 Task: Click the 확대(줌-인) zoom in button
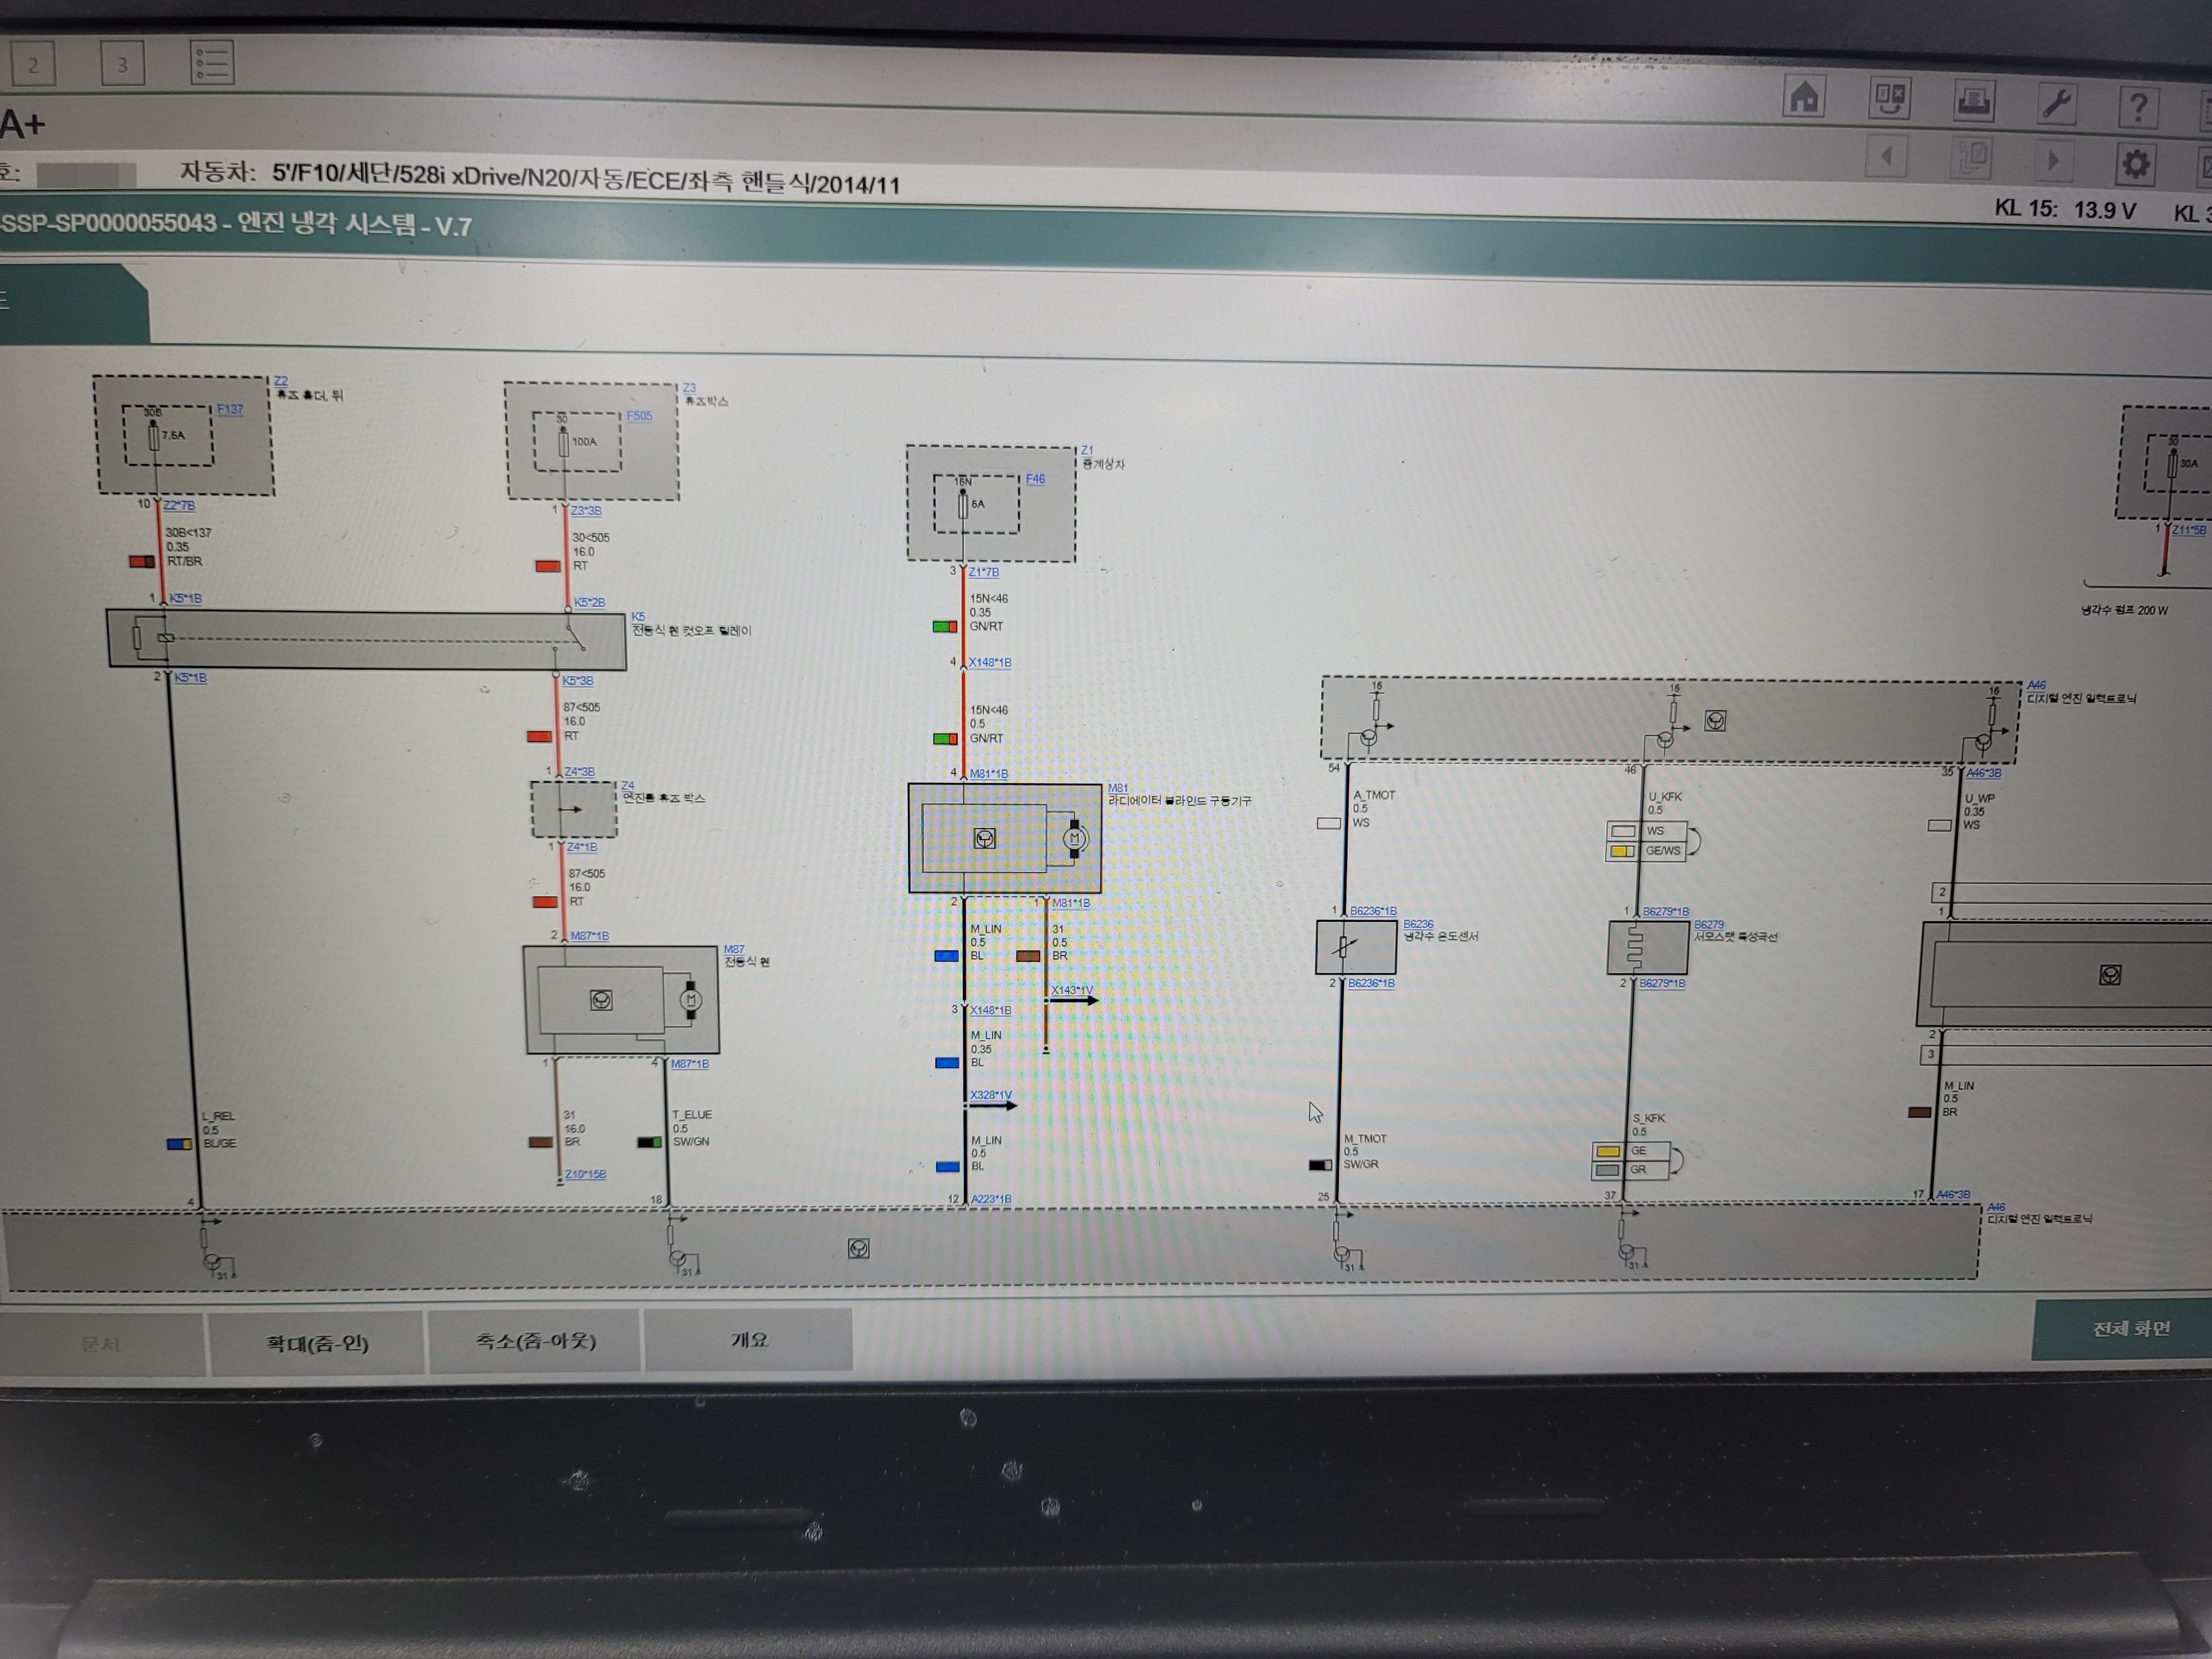pos(317,1342)
